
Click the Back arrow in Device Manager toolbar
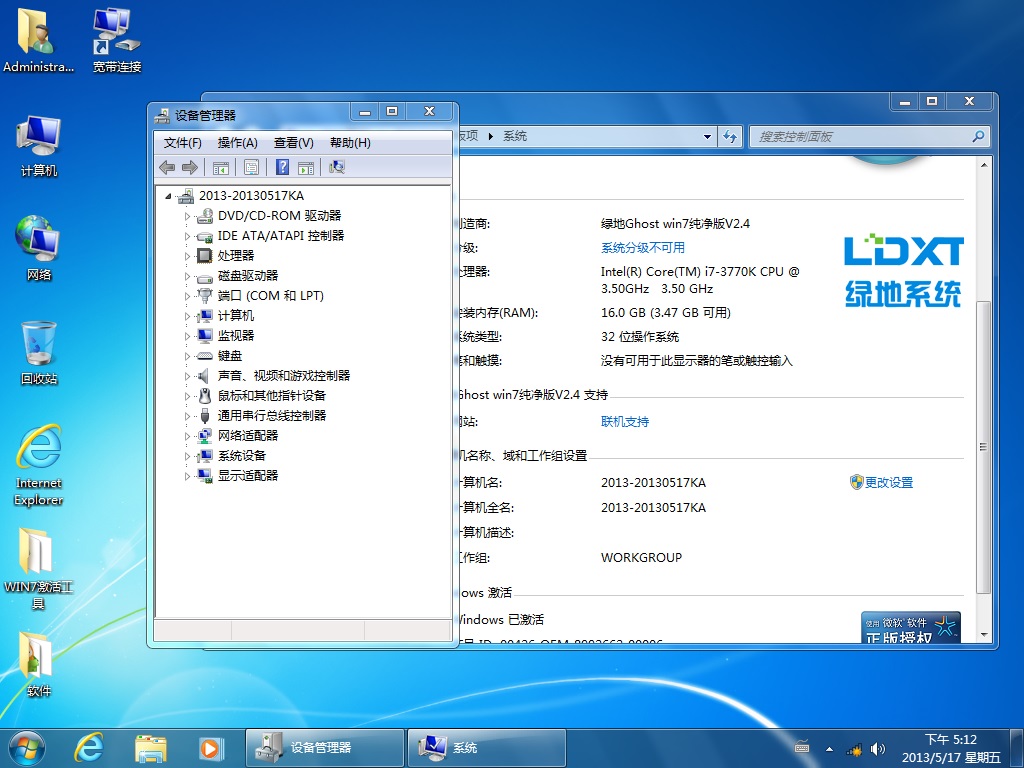tap(167, 168)
